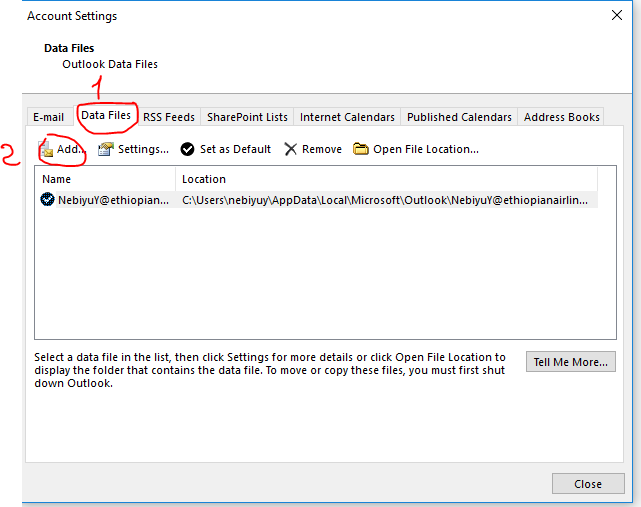Click the C:\Users\nebiyuy\AppData location path cell

(385, 200)
